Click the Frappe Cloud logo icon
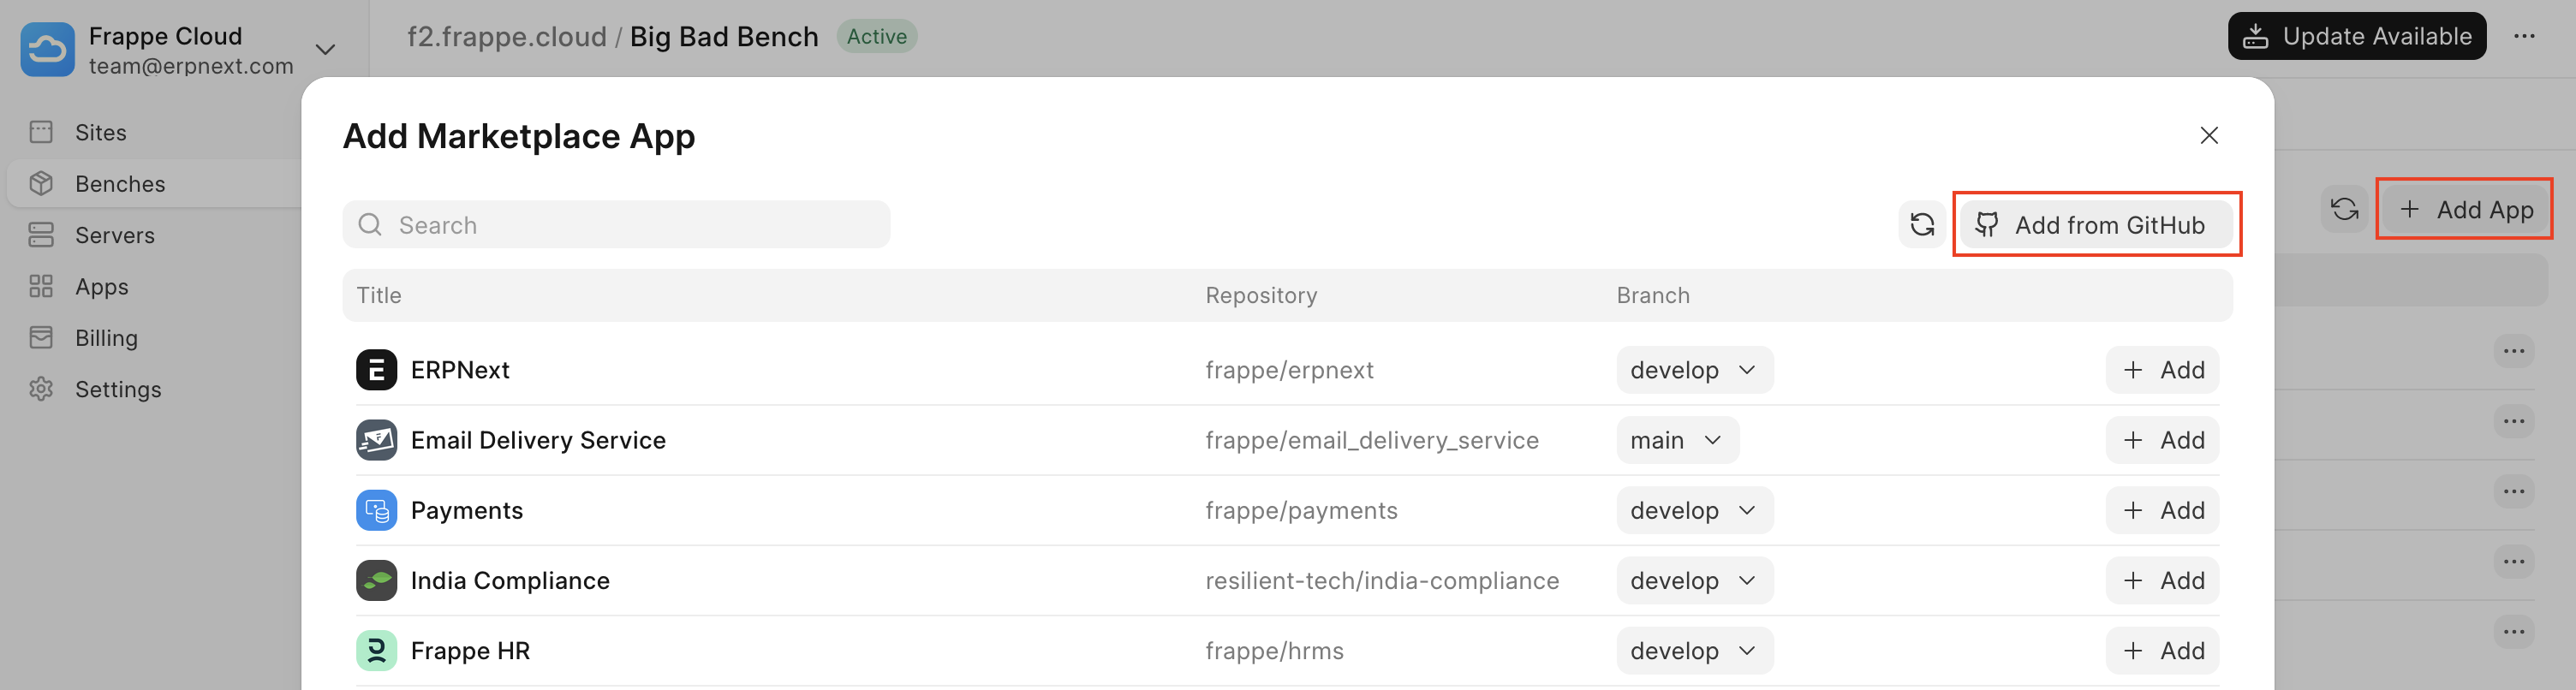Screen dimensions: 2576x690 tap(47, 49)
